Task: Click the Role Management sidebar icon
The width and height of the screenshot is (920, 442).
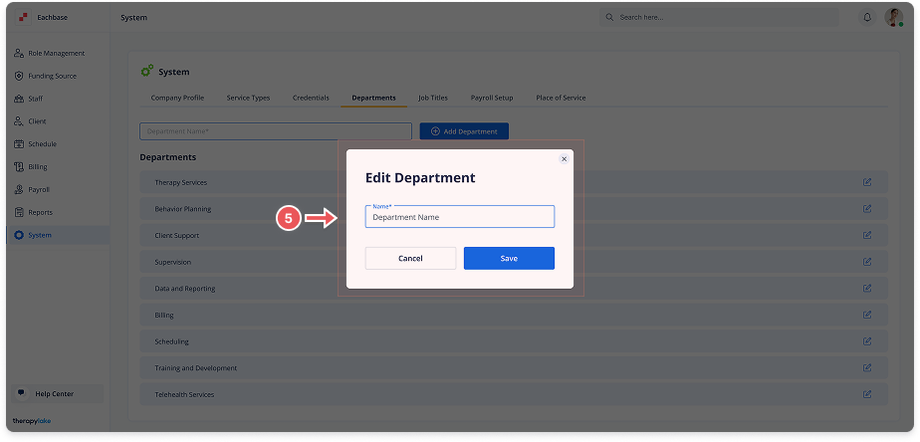Action: tap(19, 53)
